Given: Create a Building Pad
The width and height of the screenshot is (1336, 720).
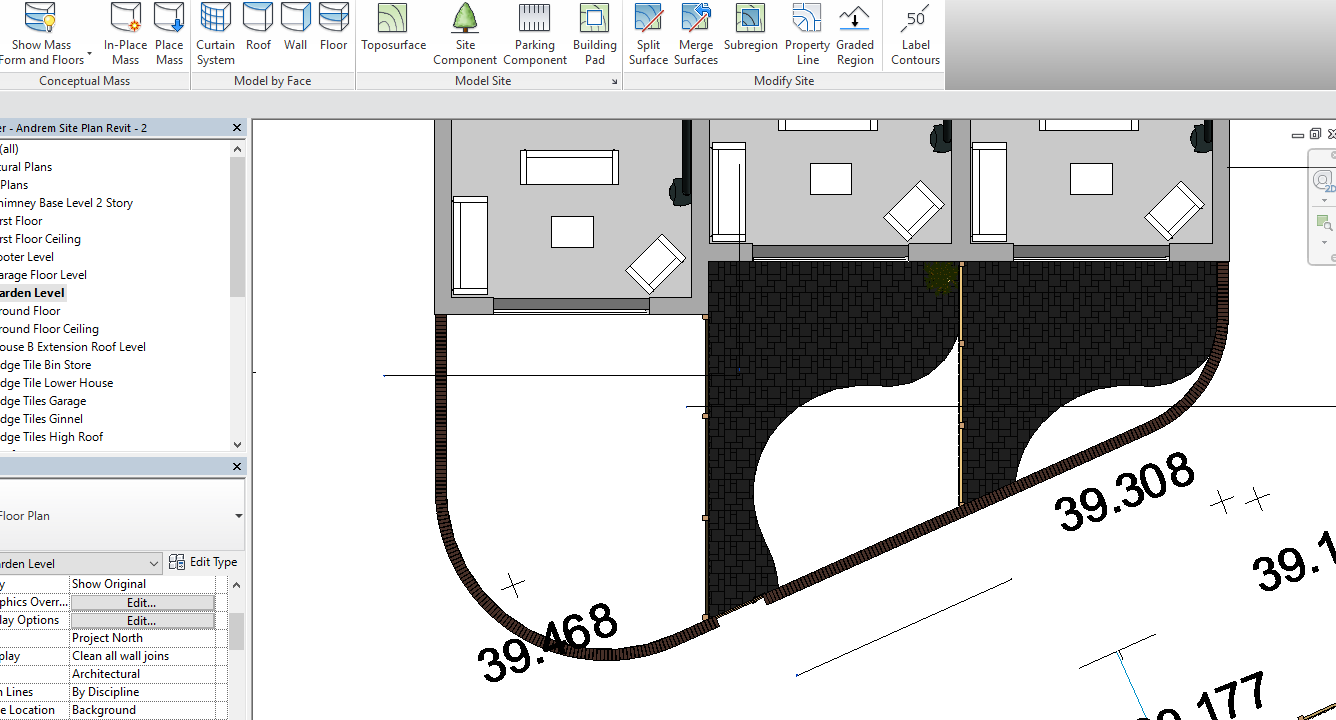Looking at the screenshot, I should (594, 35).
